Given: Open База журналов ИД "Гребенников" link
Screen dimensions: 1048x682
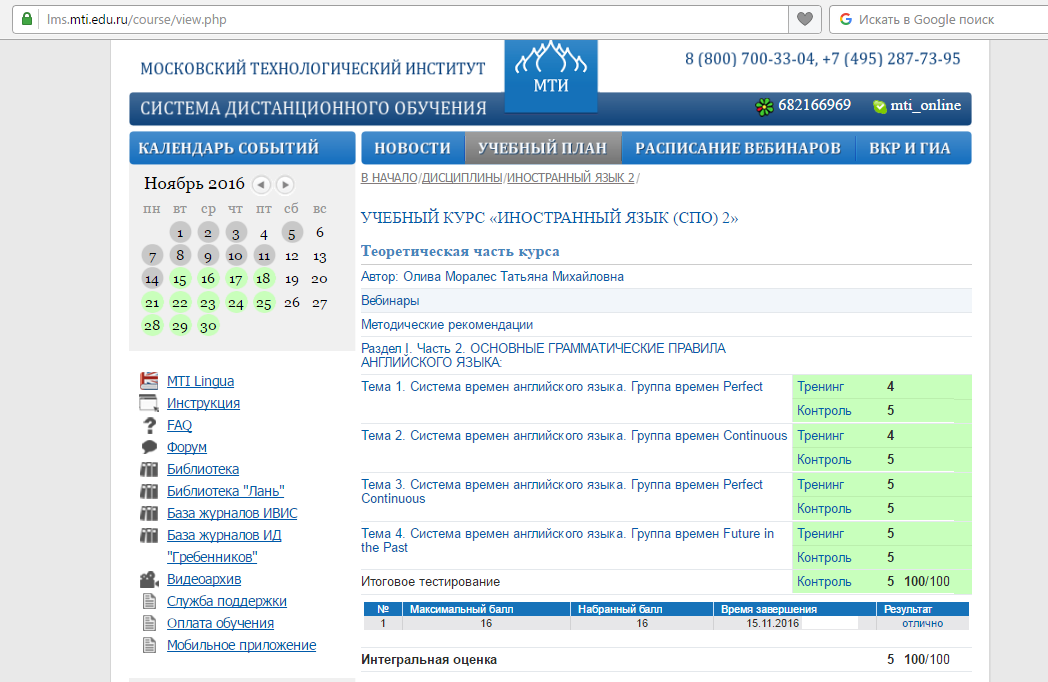Looking at the screenshot, I should tap(224, 546).
